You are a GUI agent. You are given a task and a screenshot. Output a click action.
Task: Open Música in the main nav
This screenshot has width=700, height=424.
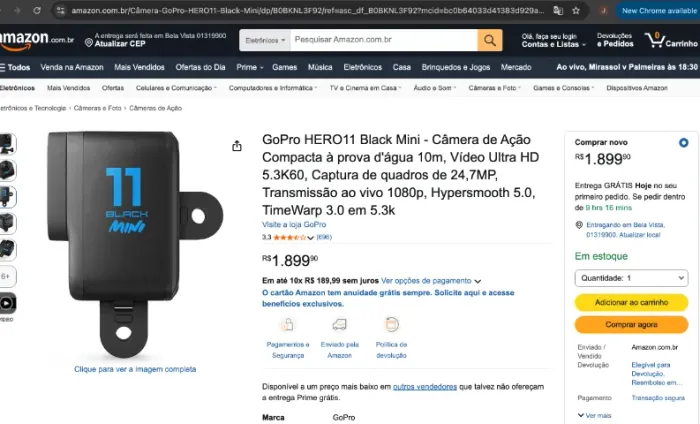click(320, 67)
